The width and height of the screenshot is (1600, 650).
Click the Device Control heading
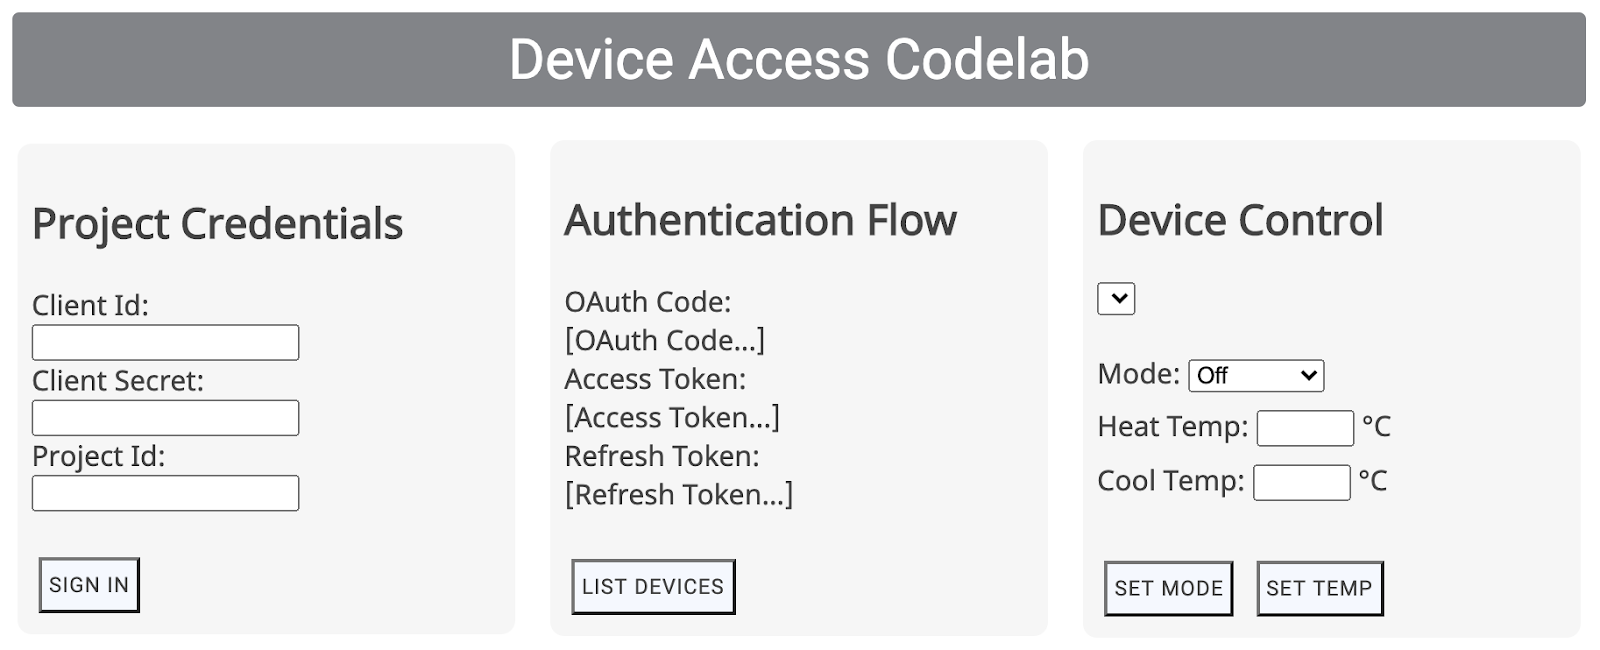pos(1240,220)
